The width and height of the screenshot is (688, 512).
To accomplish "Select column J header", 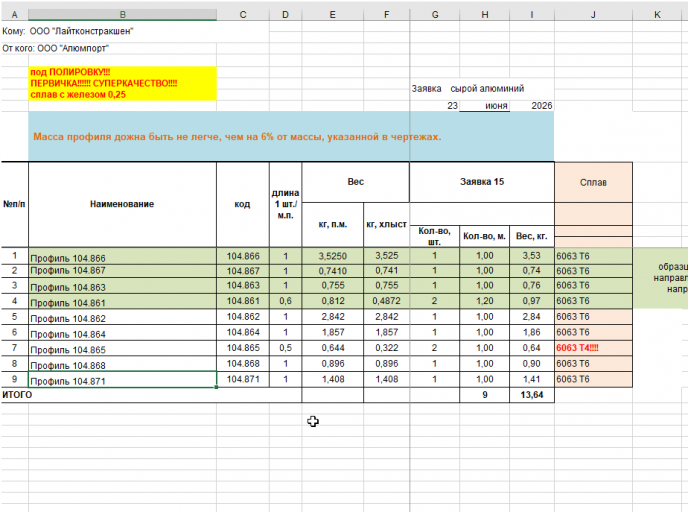I will point(593,14).
